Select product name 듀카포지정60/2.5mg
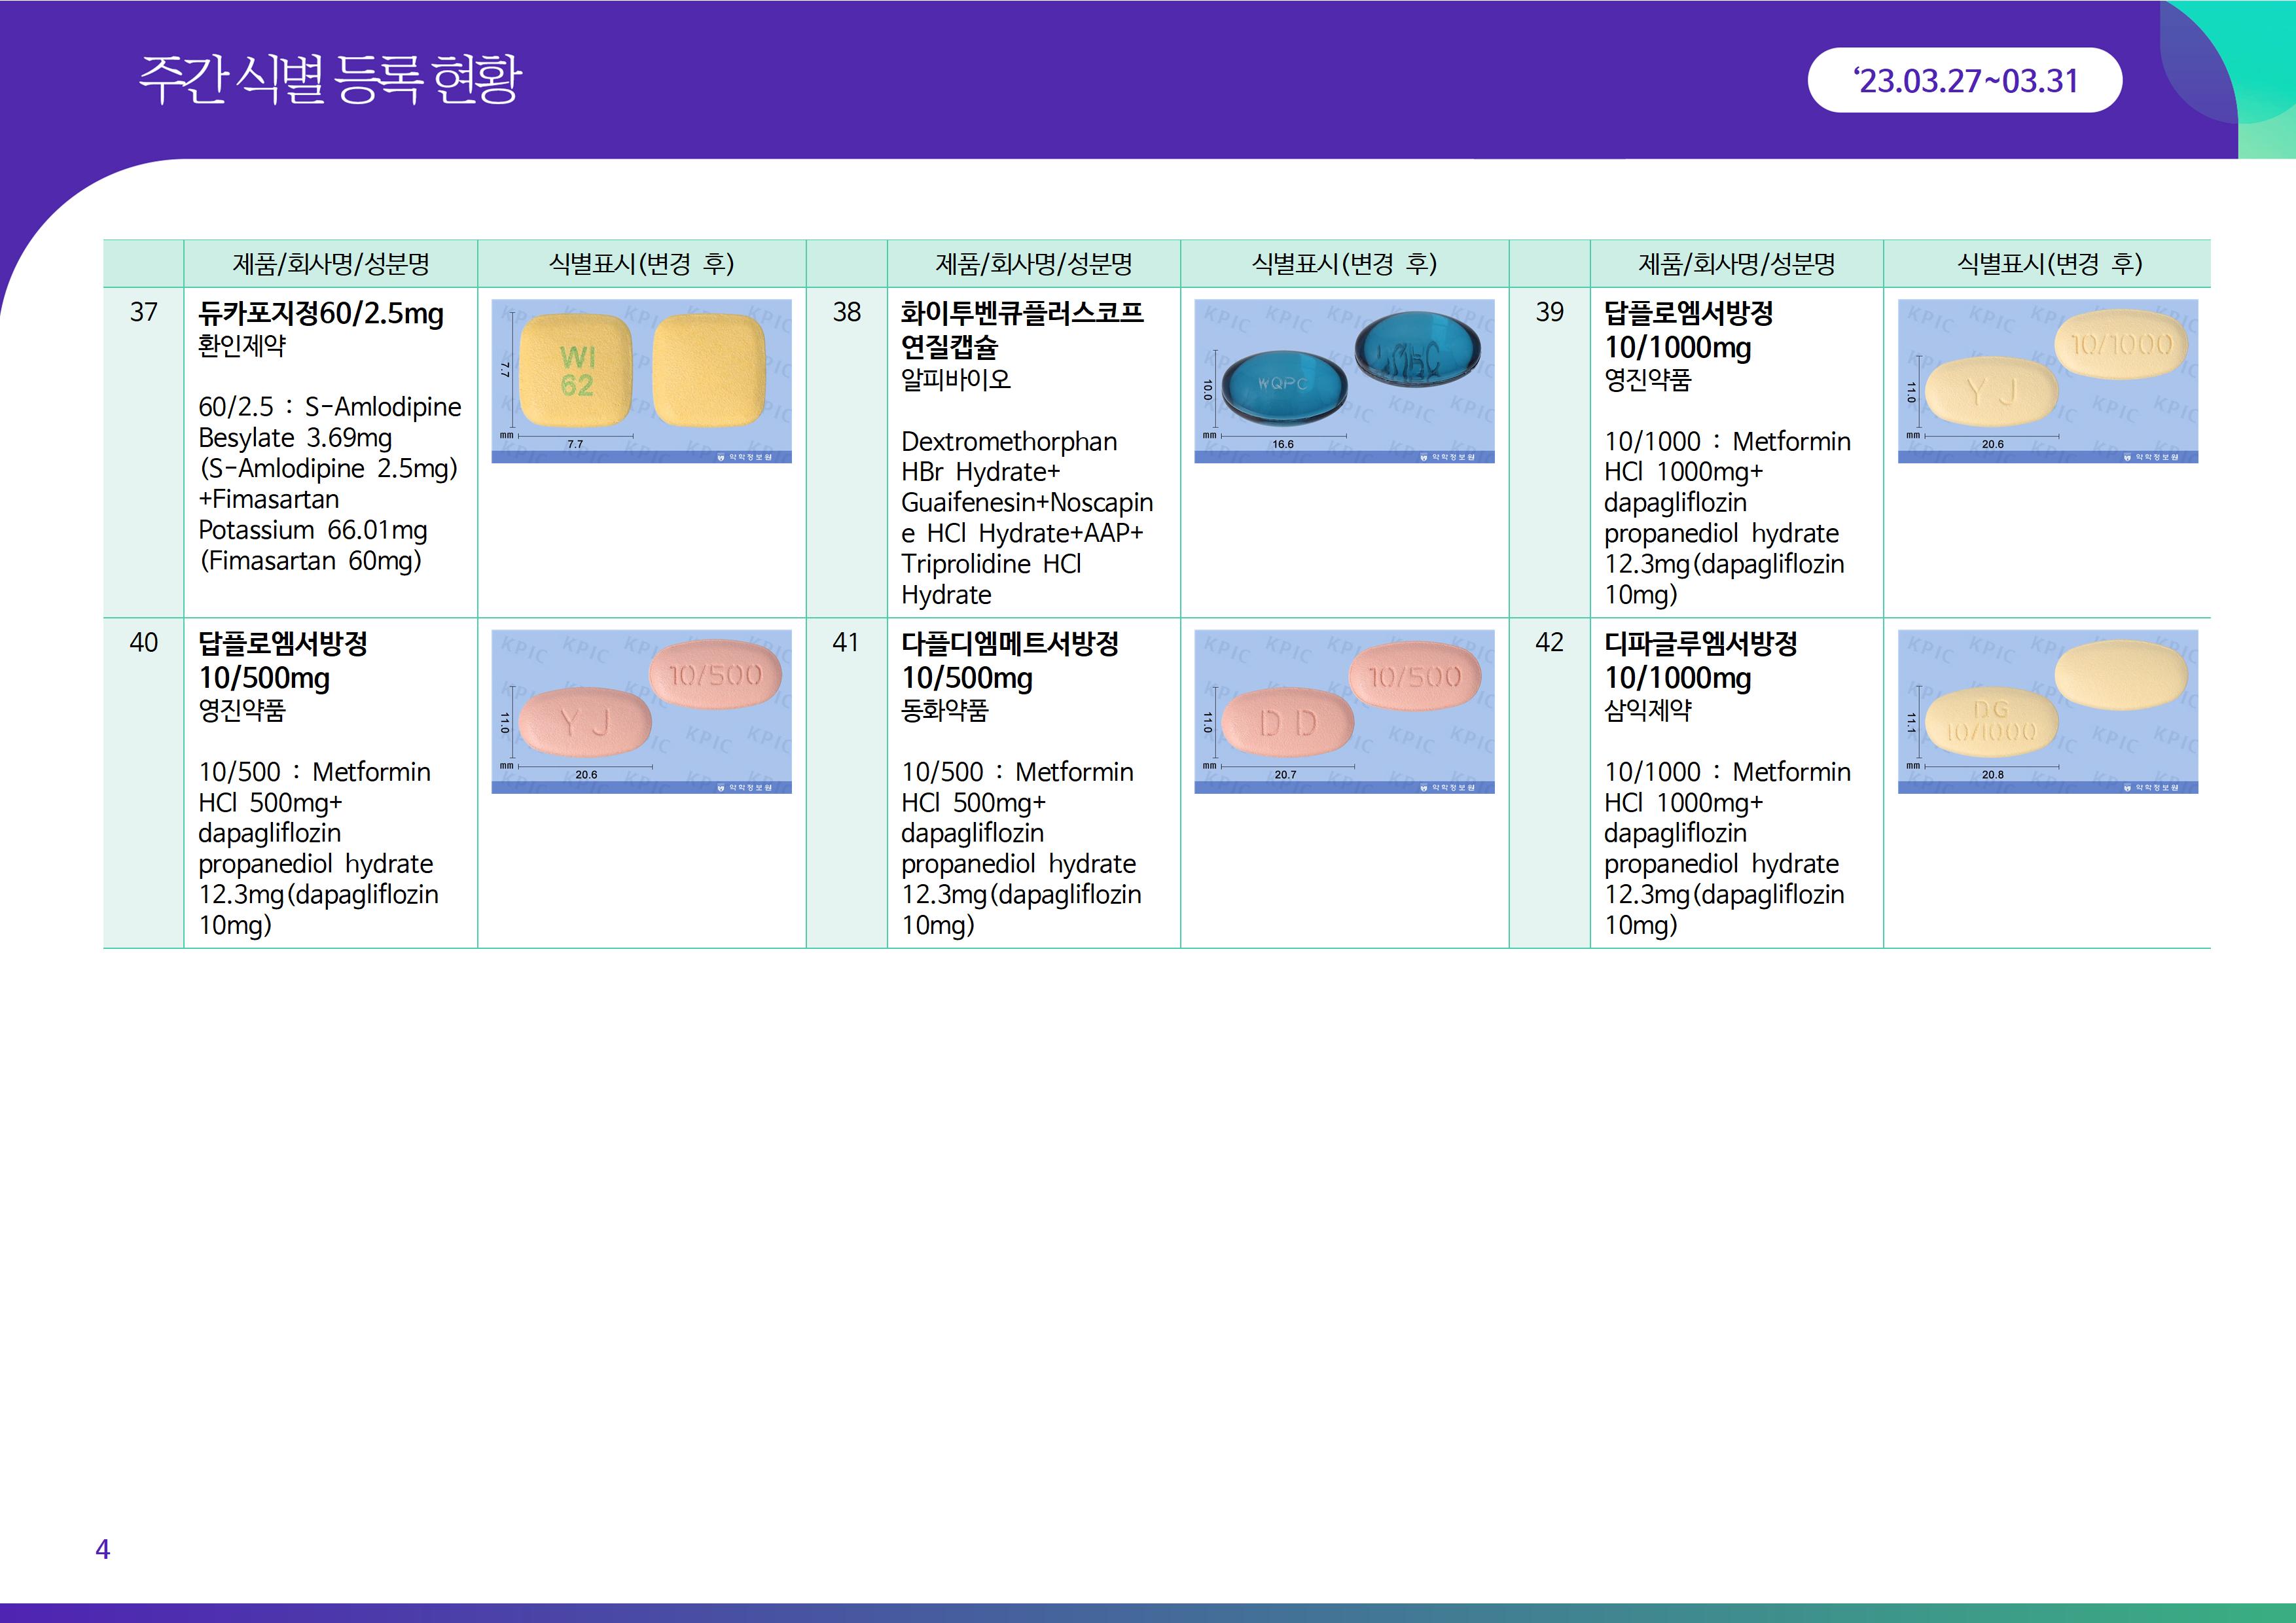 tap(320, 313)
